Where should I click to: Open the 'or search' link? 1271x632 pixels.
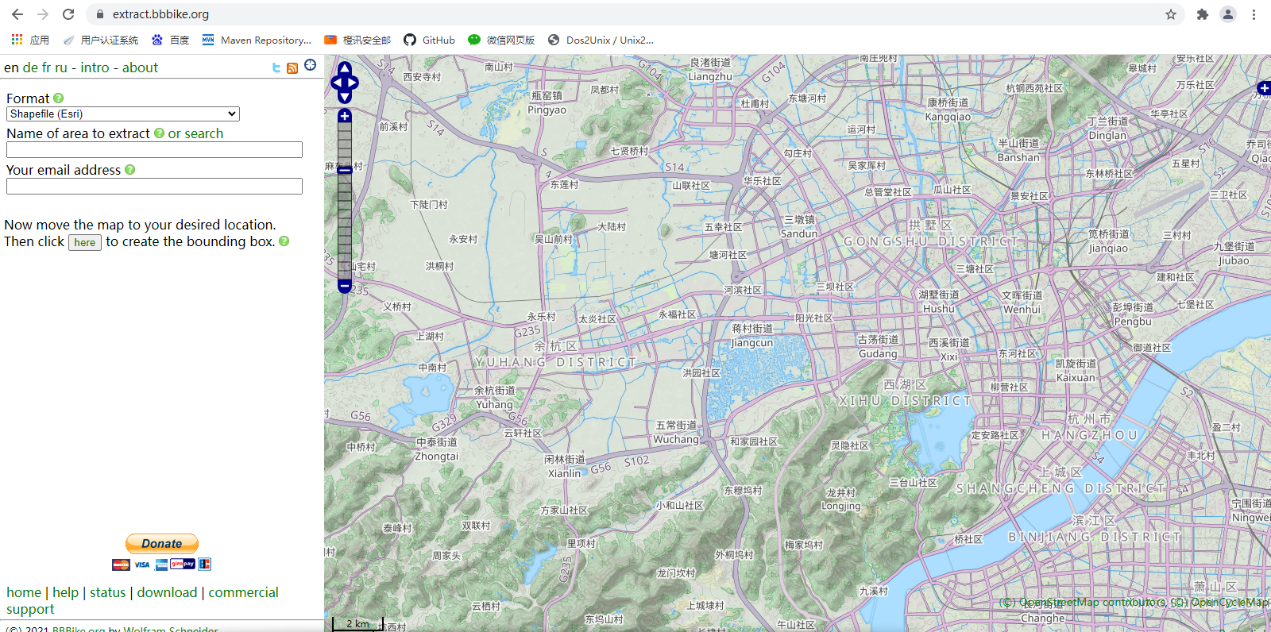(x=196, y=133)
